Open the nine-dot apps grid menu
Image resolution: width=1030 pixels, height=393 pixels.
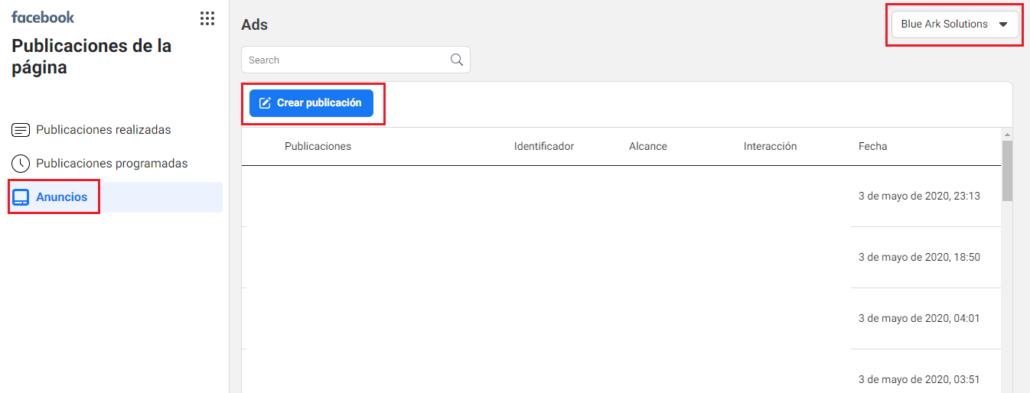point(207,18)
